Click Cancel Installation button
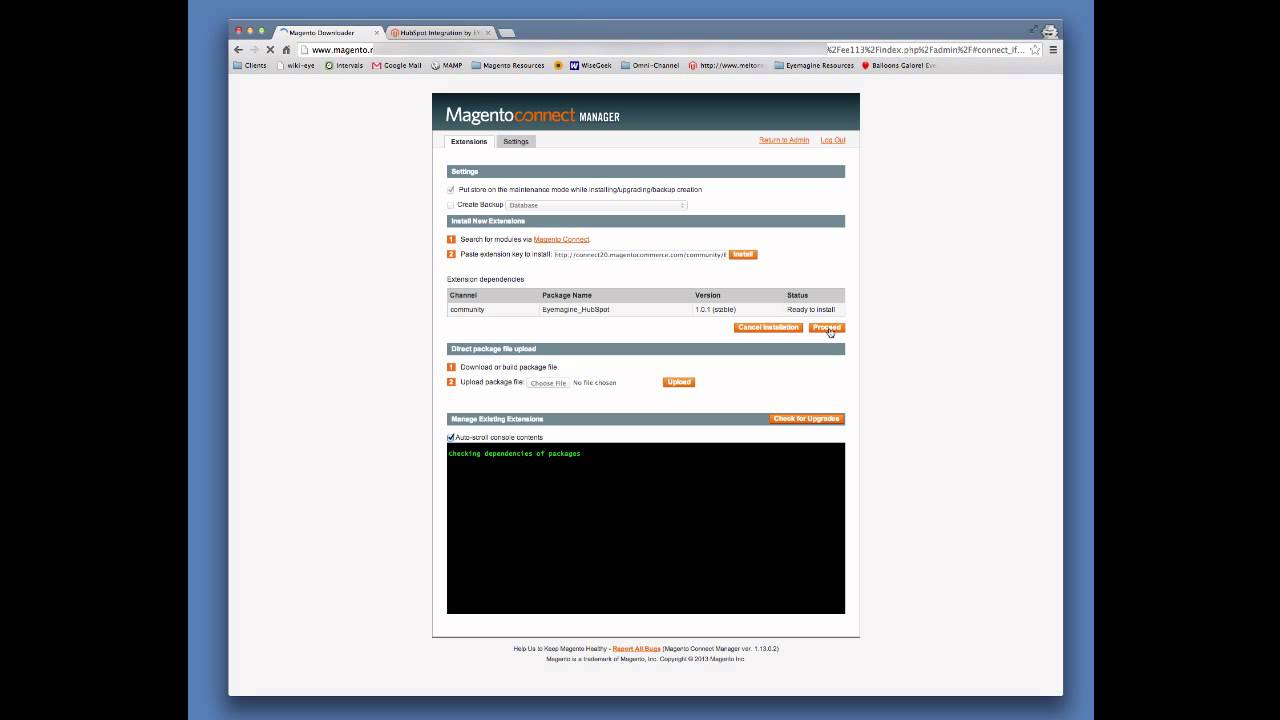1280x720 pixels. pos(768,327)
